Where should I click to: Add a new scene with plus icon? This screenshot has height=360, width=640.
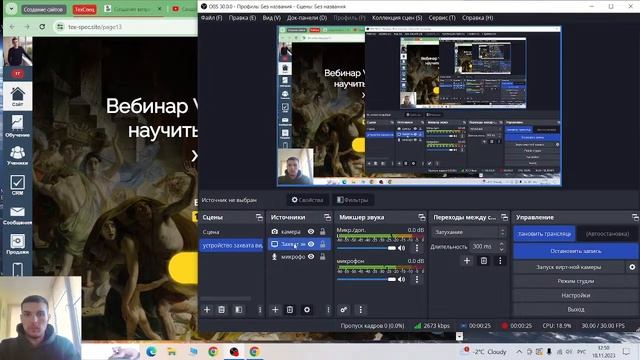(207, 310)
